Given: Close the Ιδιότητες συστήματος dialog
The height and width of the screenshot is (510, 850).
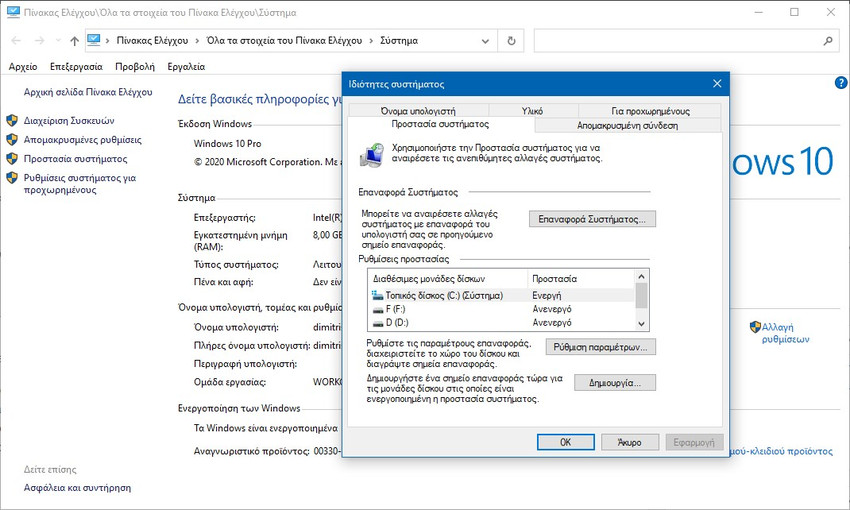Looking at the screenshot, I should pyautogui.click(x=717, y=83).
